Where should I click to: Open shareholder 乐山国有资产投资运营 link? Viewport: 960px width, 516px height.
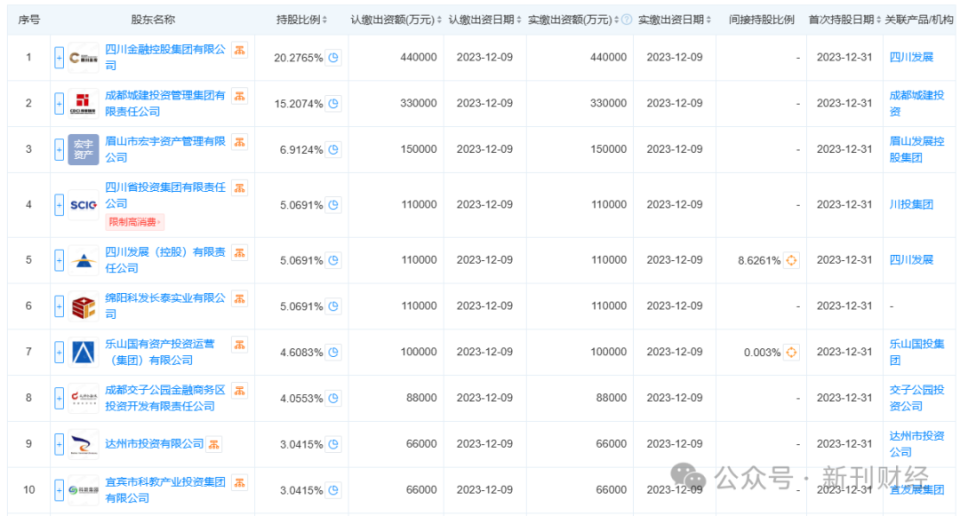pos(160,352)
